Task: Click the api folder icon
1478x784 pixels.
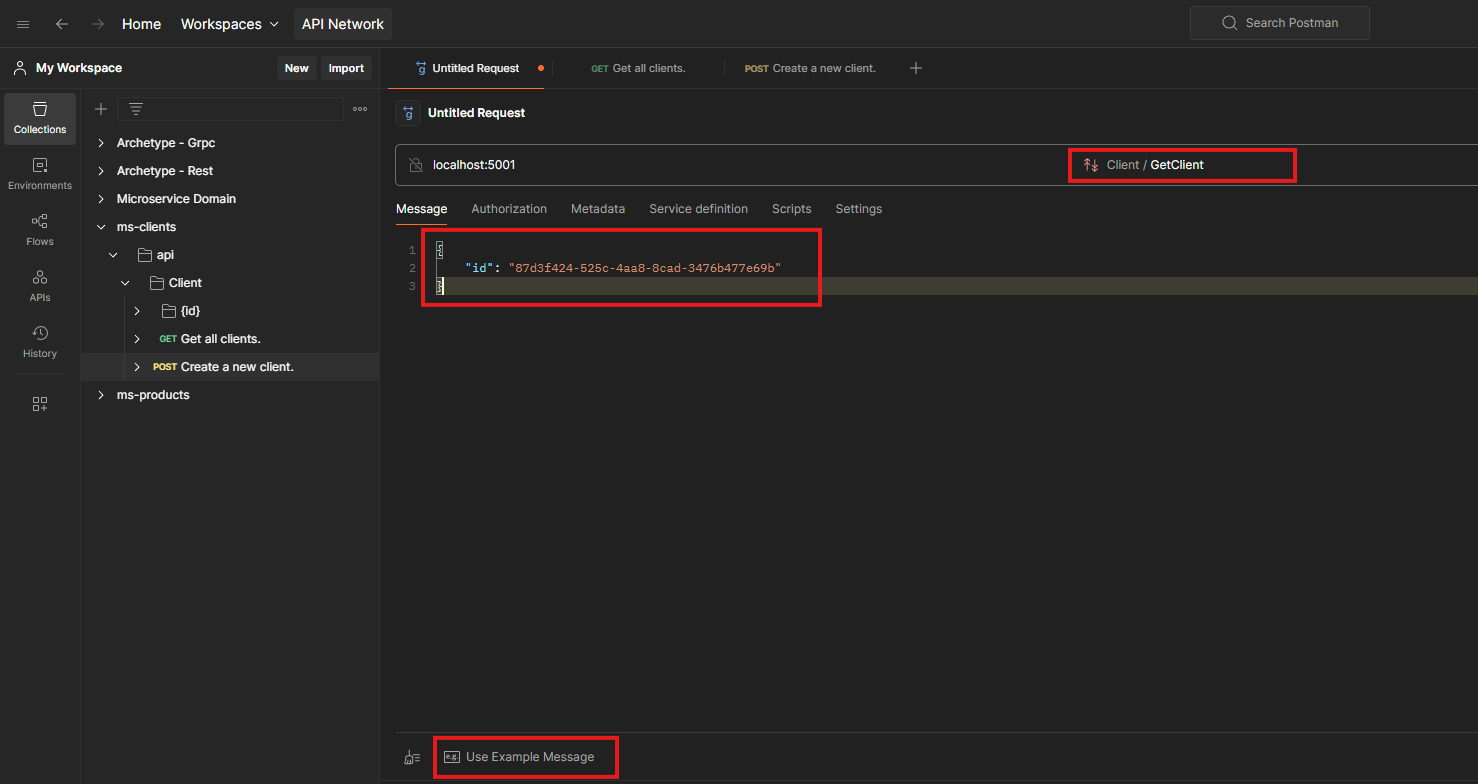Action: point(145,255)
